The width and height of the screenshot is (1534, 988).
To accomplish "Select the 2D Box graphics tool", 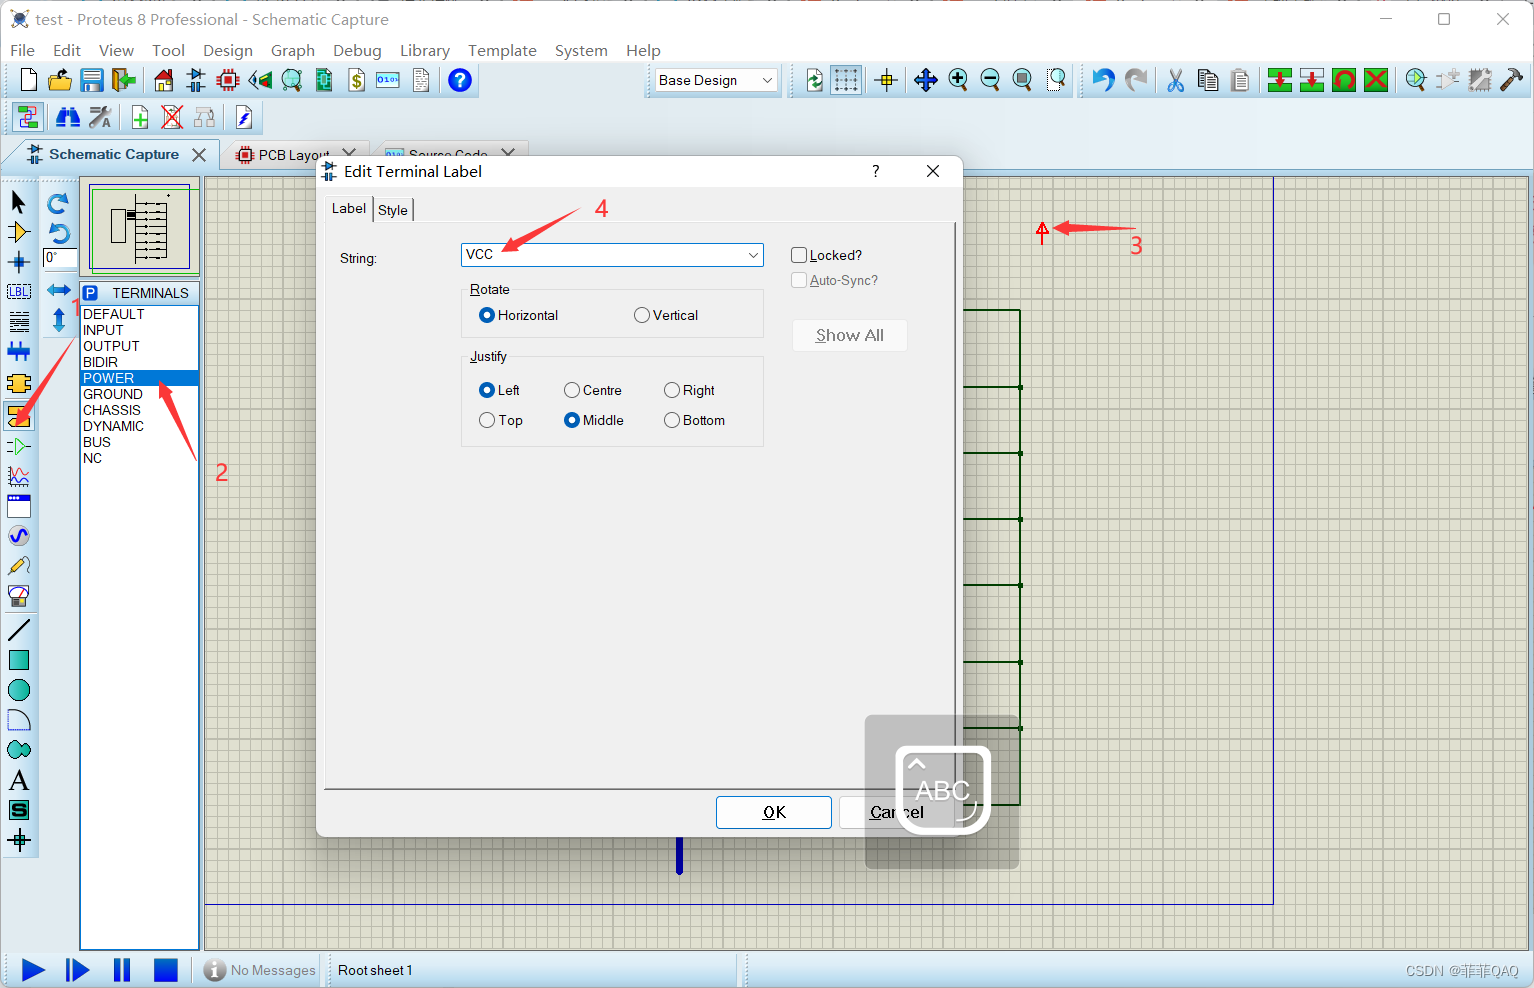I will (x=18, y=660).
